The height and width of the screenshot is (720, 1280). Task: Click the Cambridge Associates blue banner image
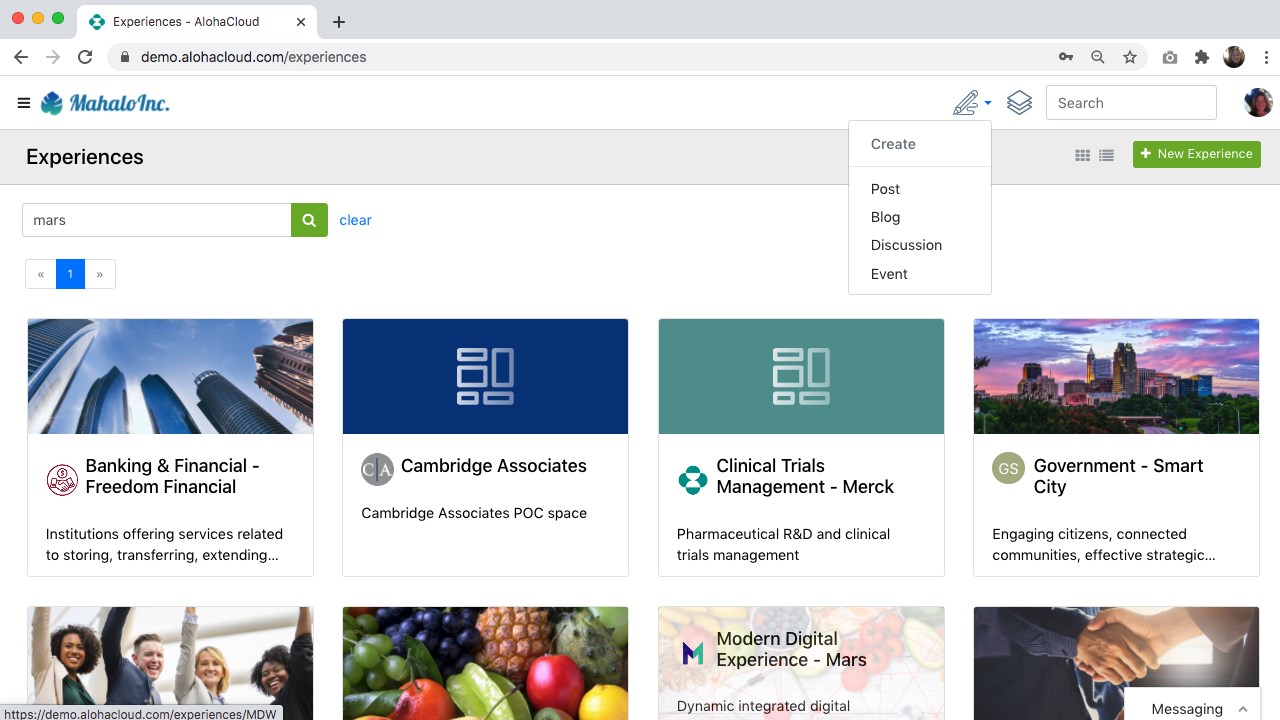tap(485, 377)
